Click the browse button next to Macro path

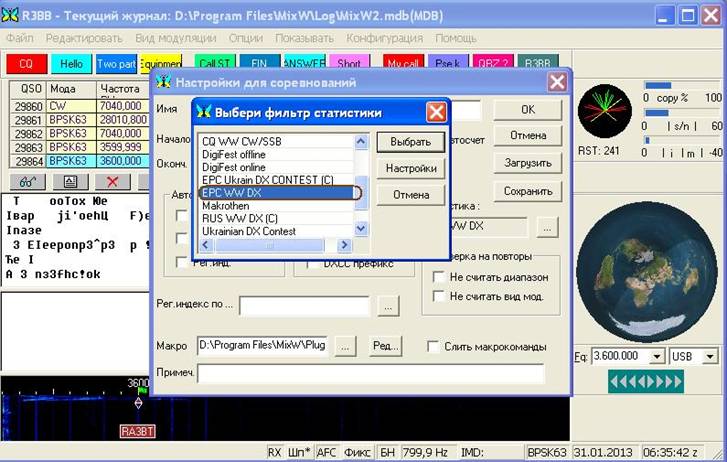coord(343,346)
